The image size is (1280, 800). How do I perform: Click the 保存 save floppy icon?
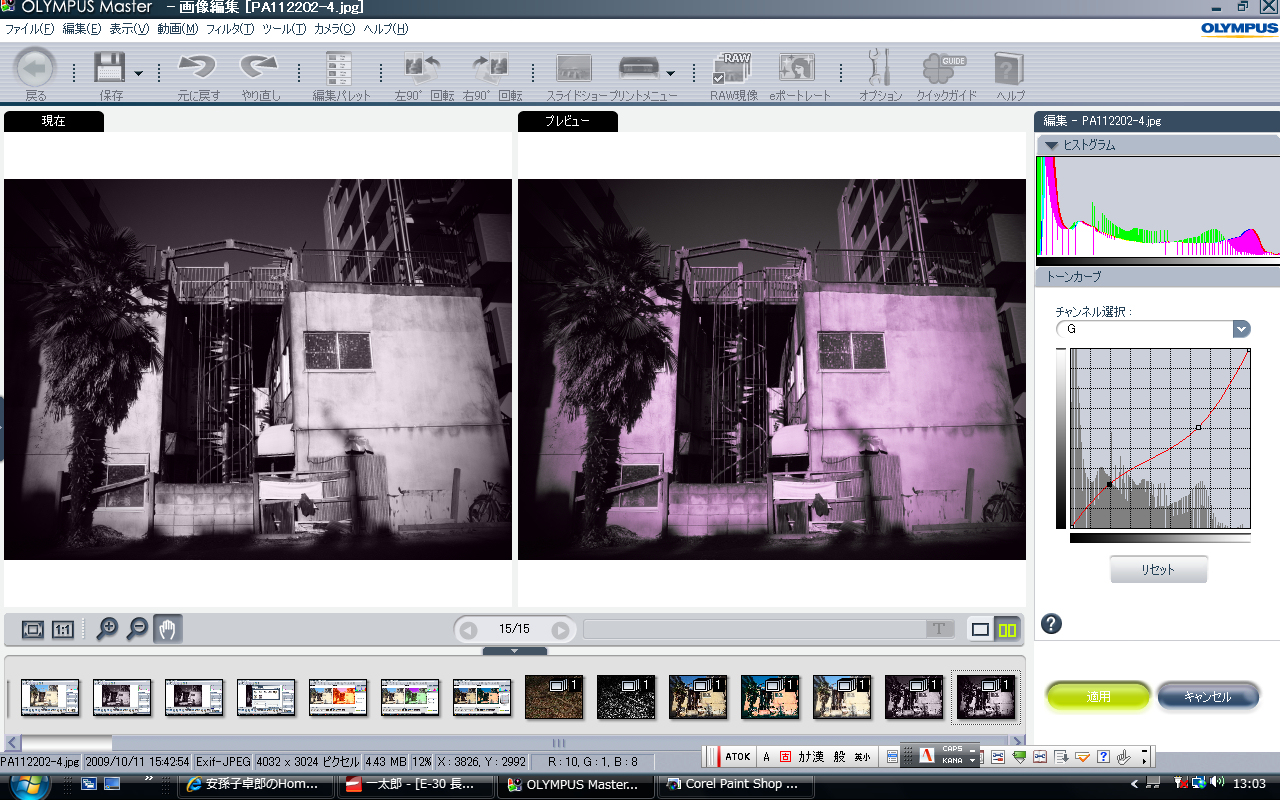point(108,68)
